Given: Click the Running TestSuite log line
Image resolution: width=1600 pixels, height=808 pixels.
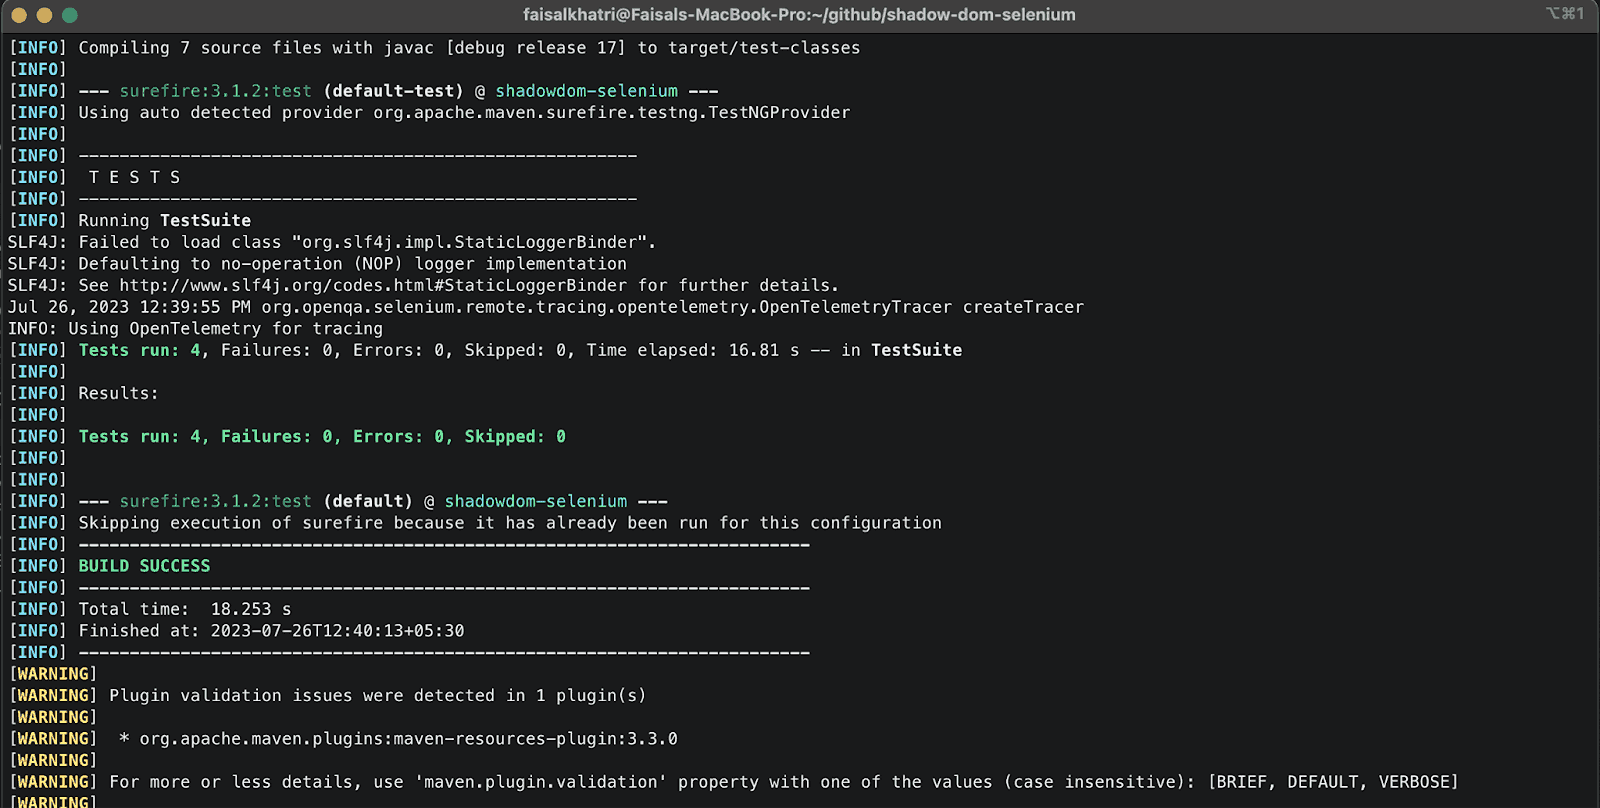Looking at the screenshot, I should click(165, 220).
